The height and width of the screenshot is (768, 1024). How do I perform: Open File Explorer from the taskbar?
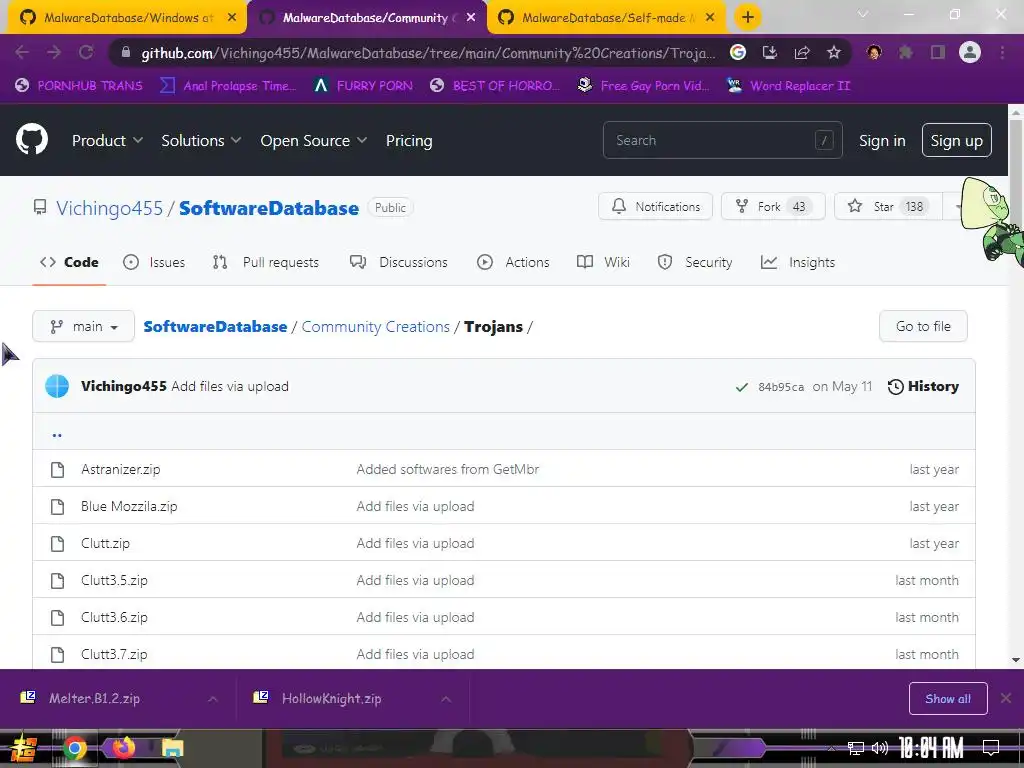[172, 748]
